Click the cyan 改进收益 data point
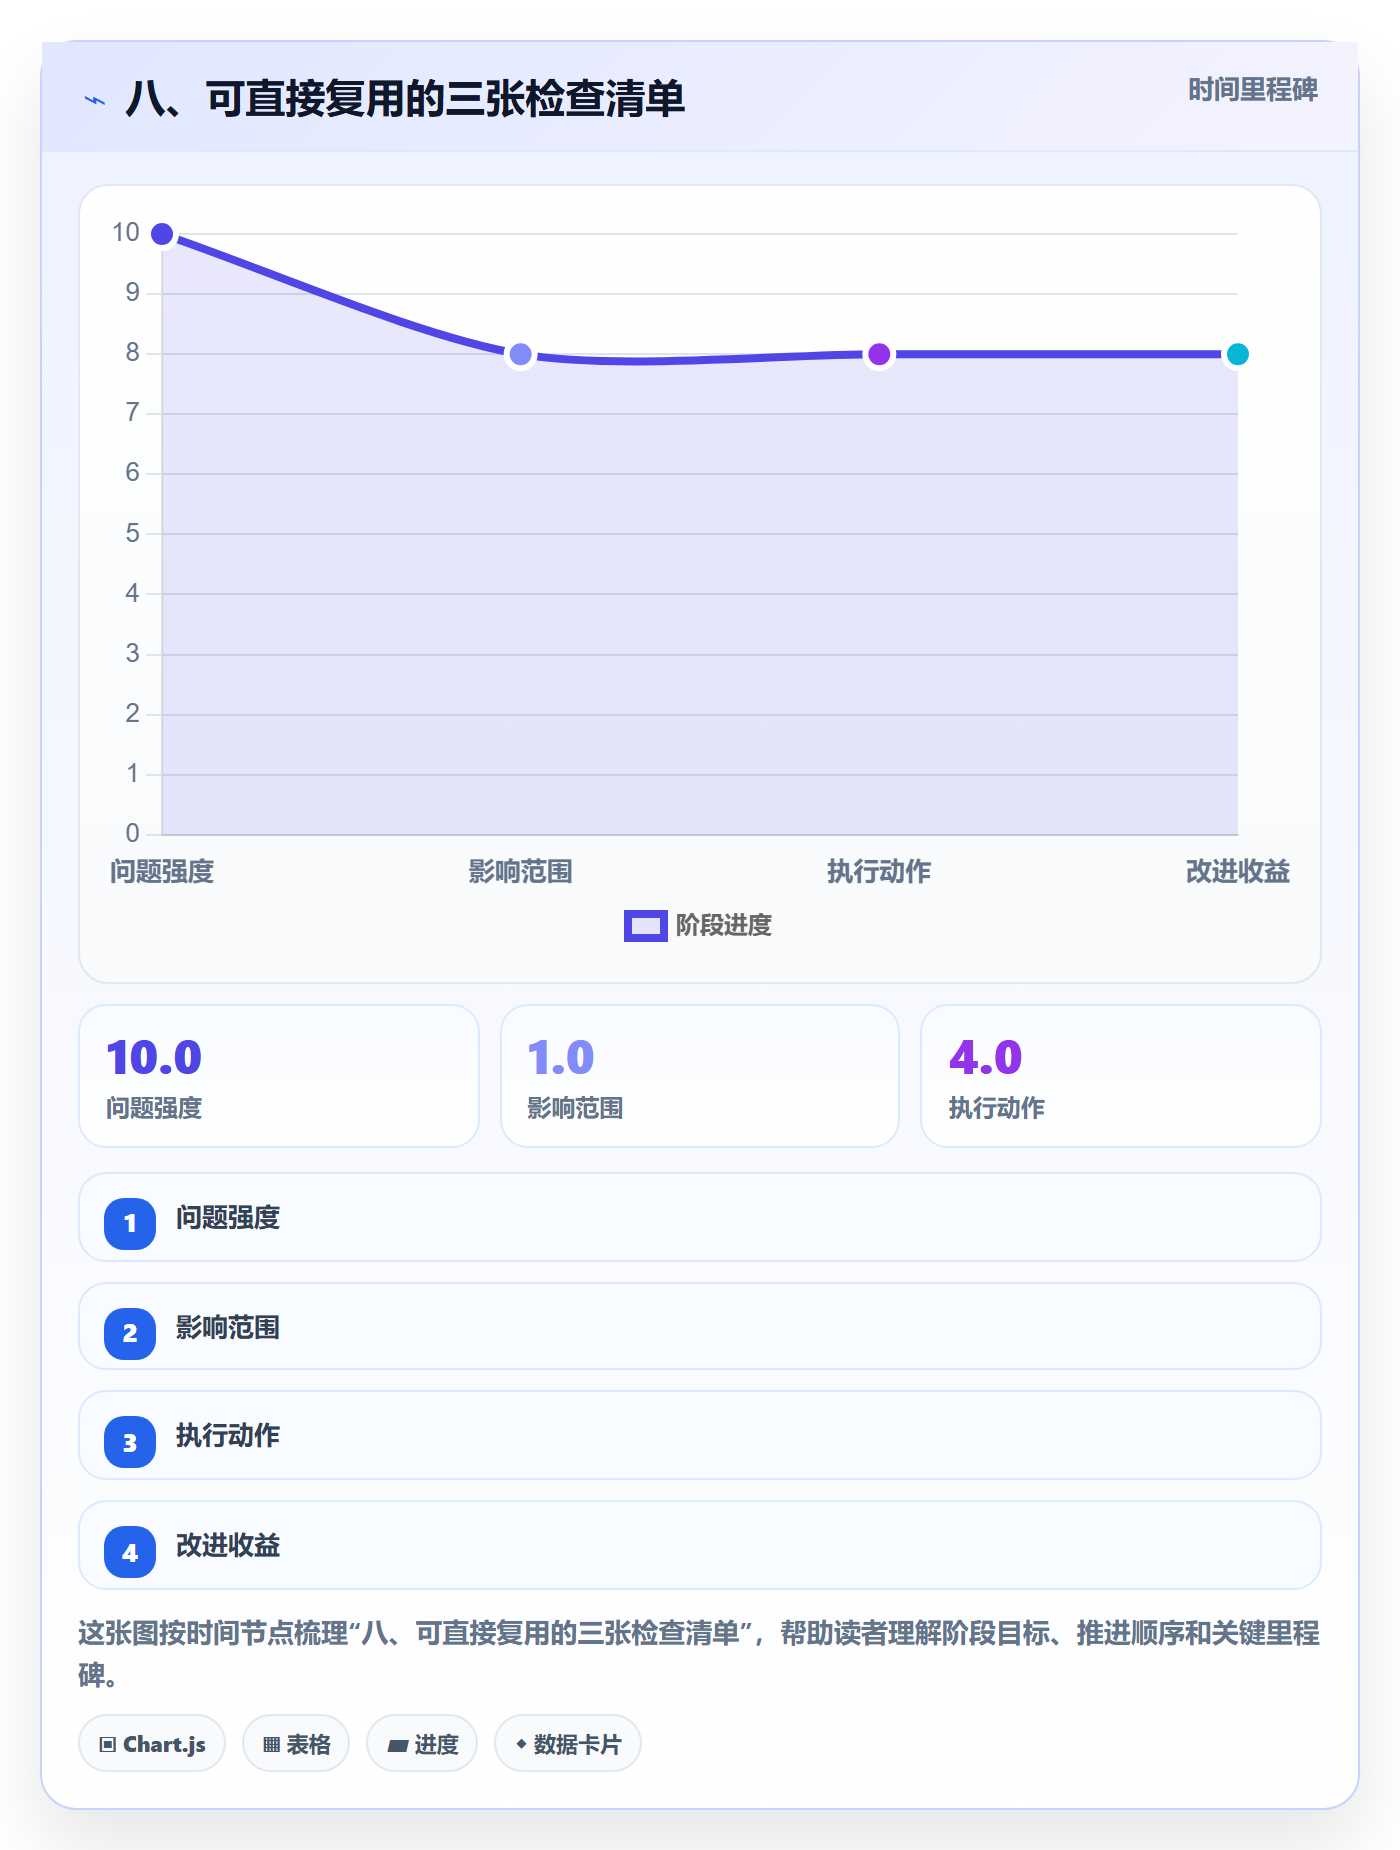The width and height of the screenshot is (1400, 1850). pyautogui.click(x=1237, y=354)
